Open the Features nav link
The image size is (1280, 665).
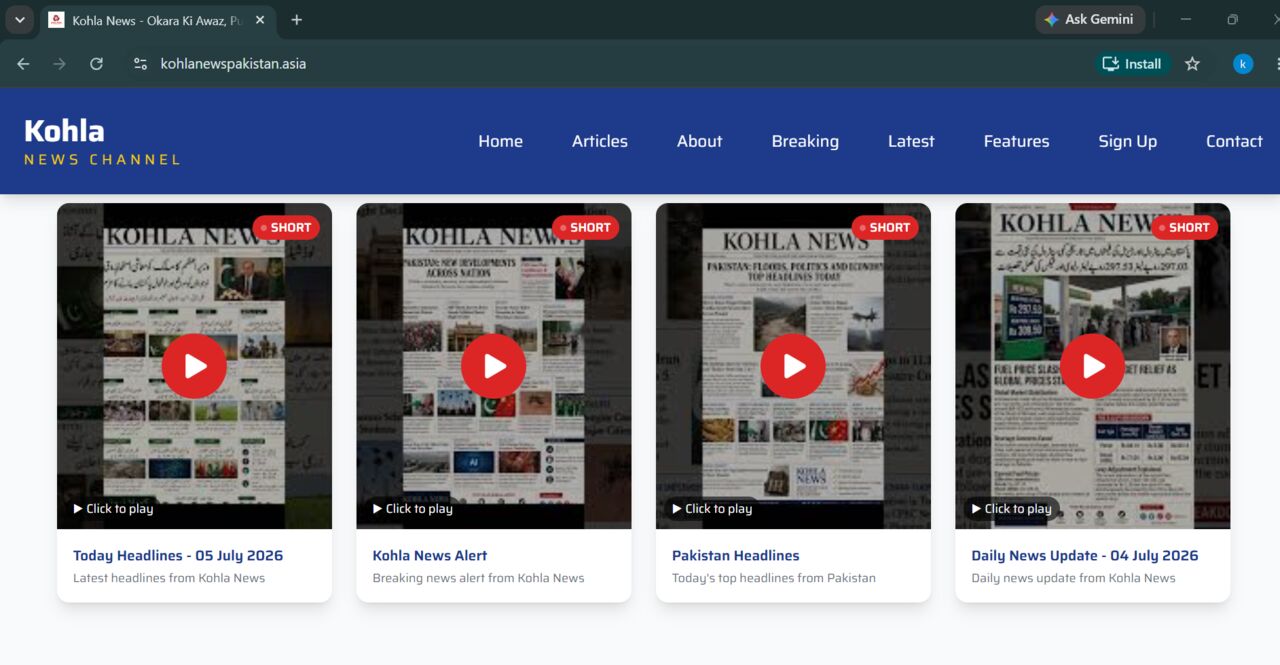pos(1016,141)
